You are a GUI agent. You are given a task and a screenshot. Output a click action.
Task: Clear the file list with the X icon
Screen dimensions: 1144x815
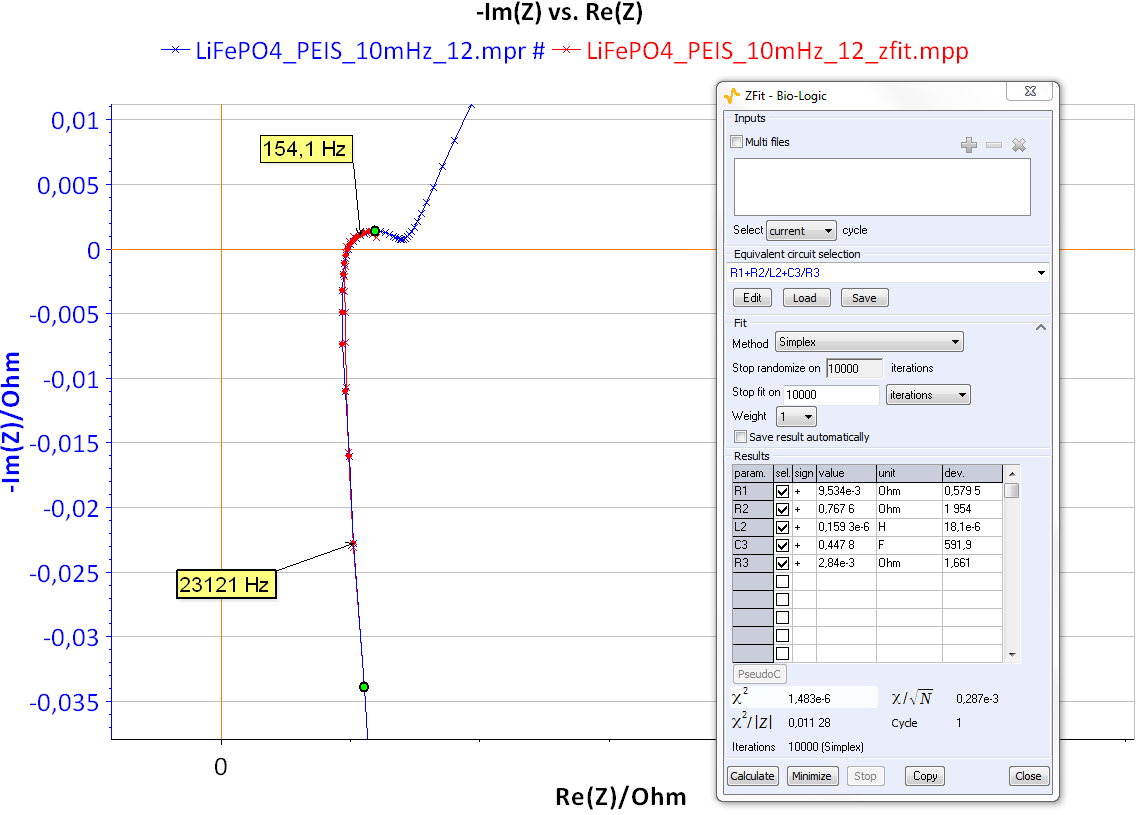click(x=1018, y=145)
